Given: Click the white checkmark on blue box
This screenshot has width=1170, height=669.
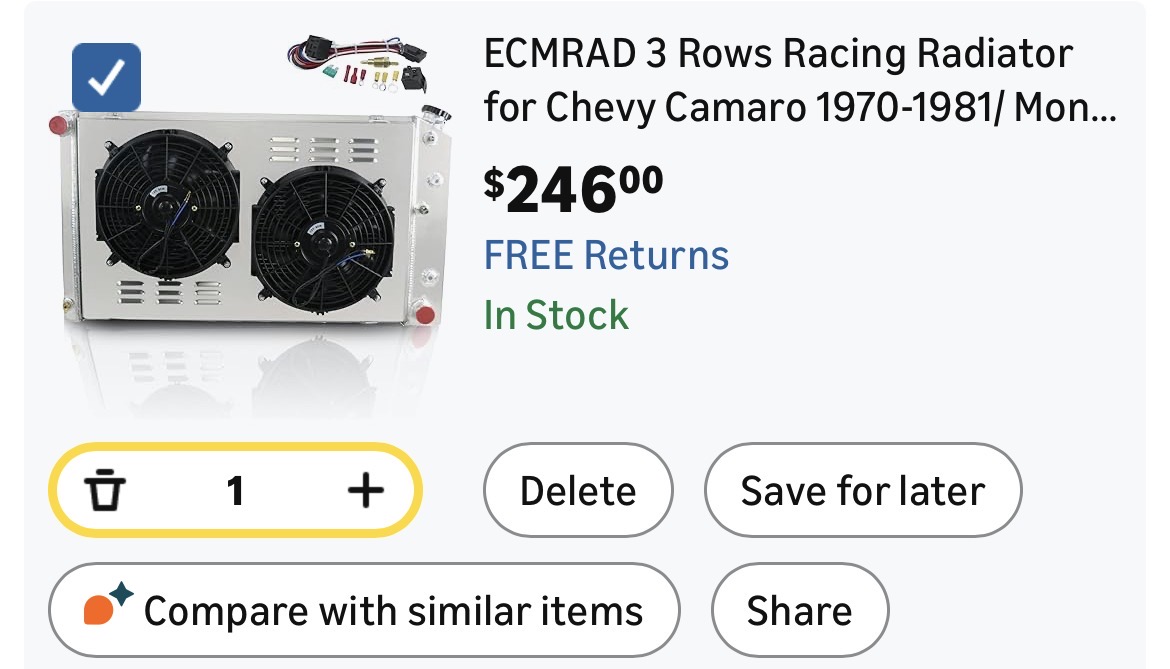Looking at the screenshot, I should [106, 78].
